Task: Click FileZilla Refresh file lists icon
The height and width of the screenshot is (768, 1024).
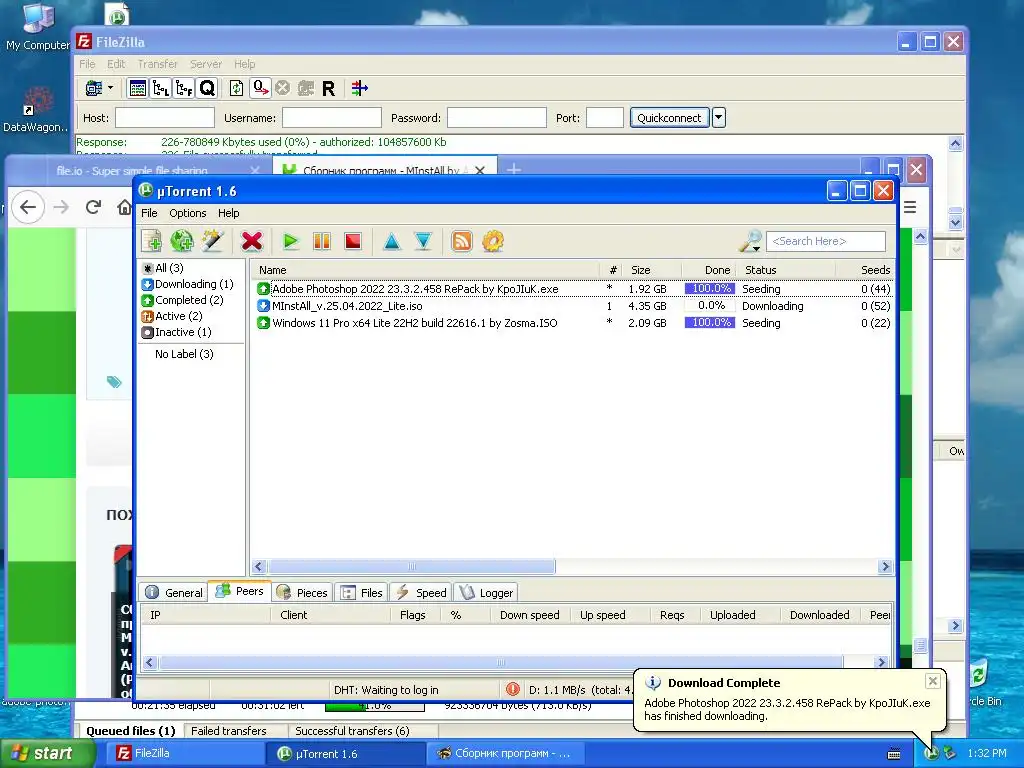Action: (236, 88)
